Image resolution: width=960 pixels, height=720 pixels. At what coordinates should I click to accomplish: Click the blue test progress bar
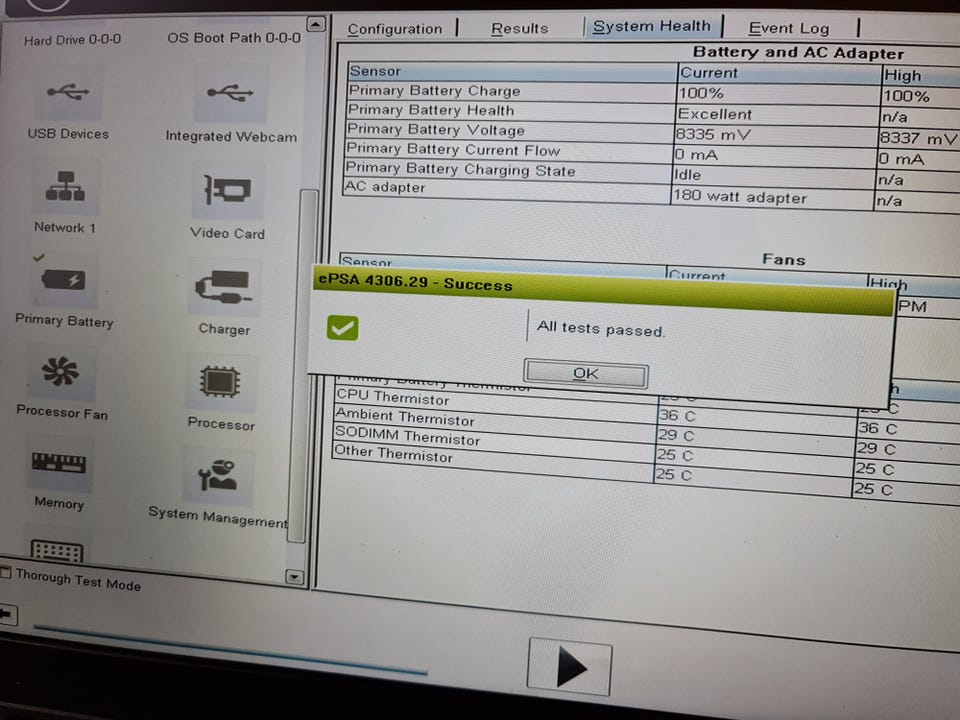(x=230, y=650)
